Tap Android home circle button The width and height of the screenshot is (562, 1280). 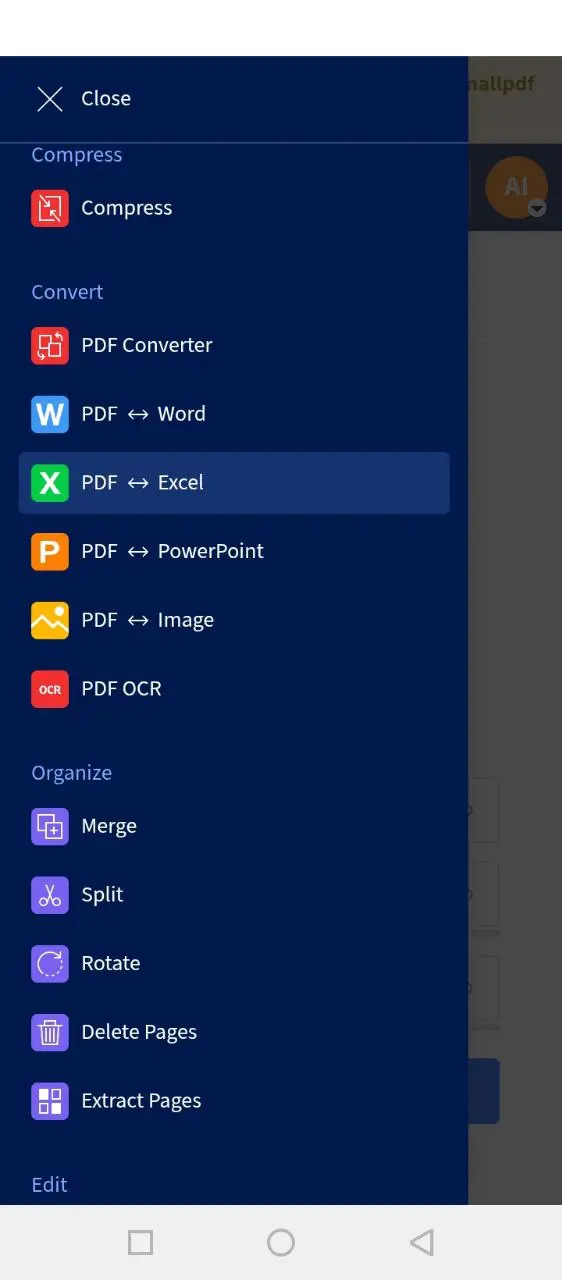tap(281, 1242)
